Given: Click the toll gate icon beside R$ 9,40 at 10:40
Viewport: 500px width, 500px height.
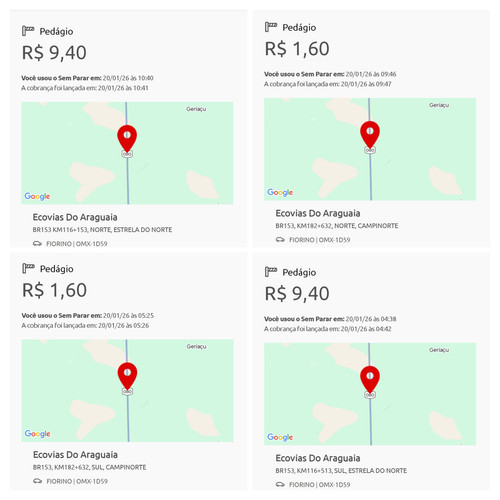Looking at the screenshot, I should click(28, 31).
